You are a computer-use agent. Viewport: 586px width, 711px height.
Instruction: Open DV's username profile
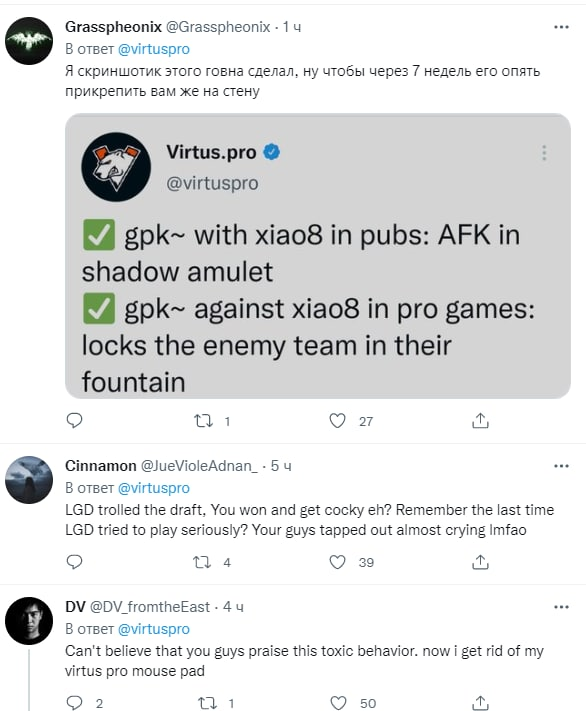coord(75,607)
